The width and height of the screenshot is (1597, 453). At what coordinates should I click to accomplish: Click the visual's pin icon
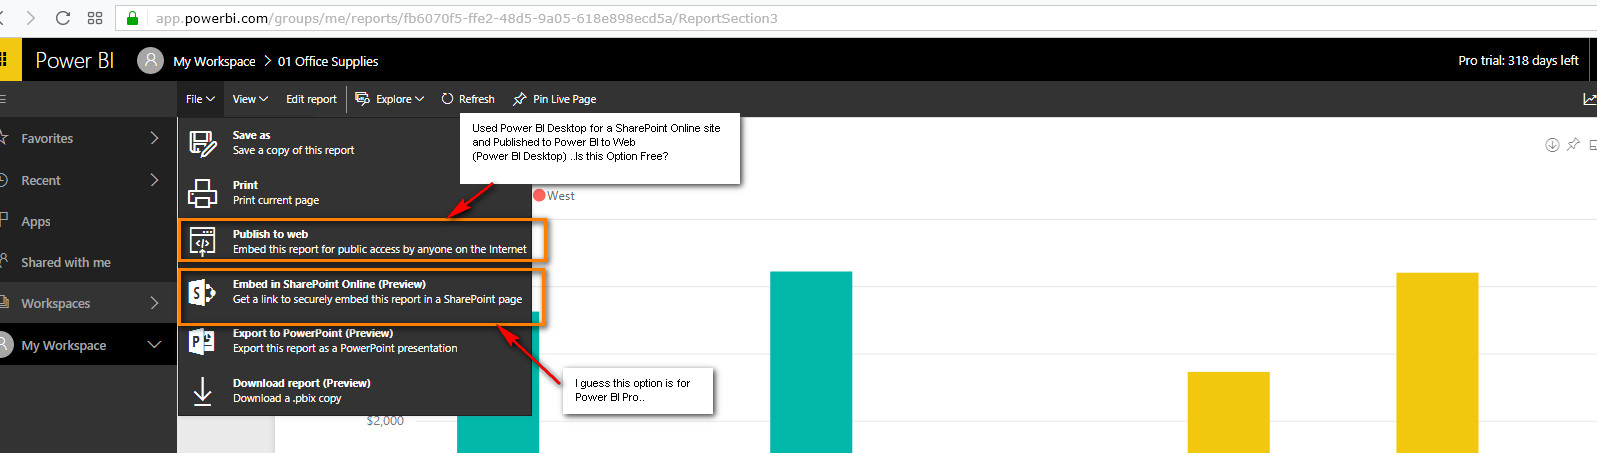point(1573,145)
